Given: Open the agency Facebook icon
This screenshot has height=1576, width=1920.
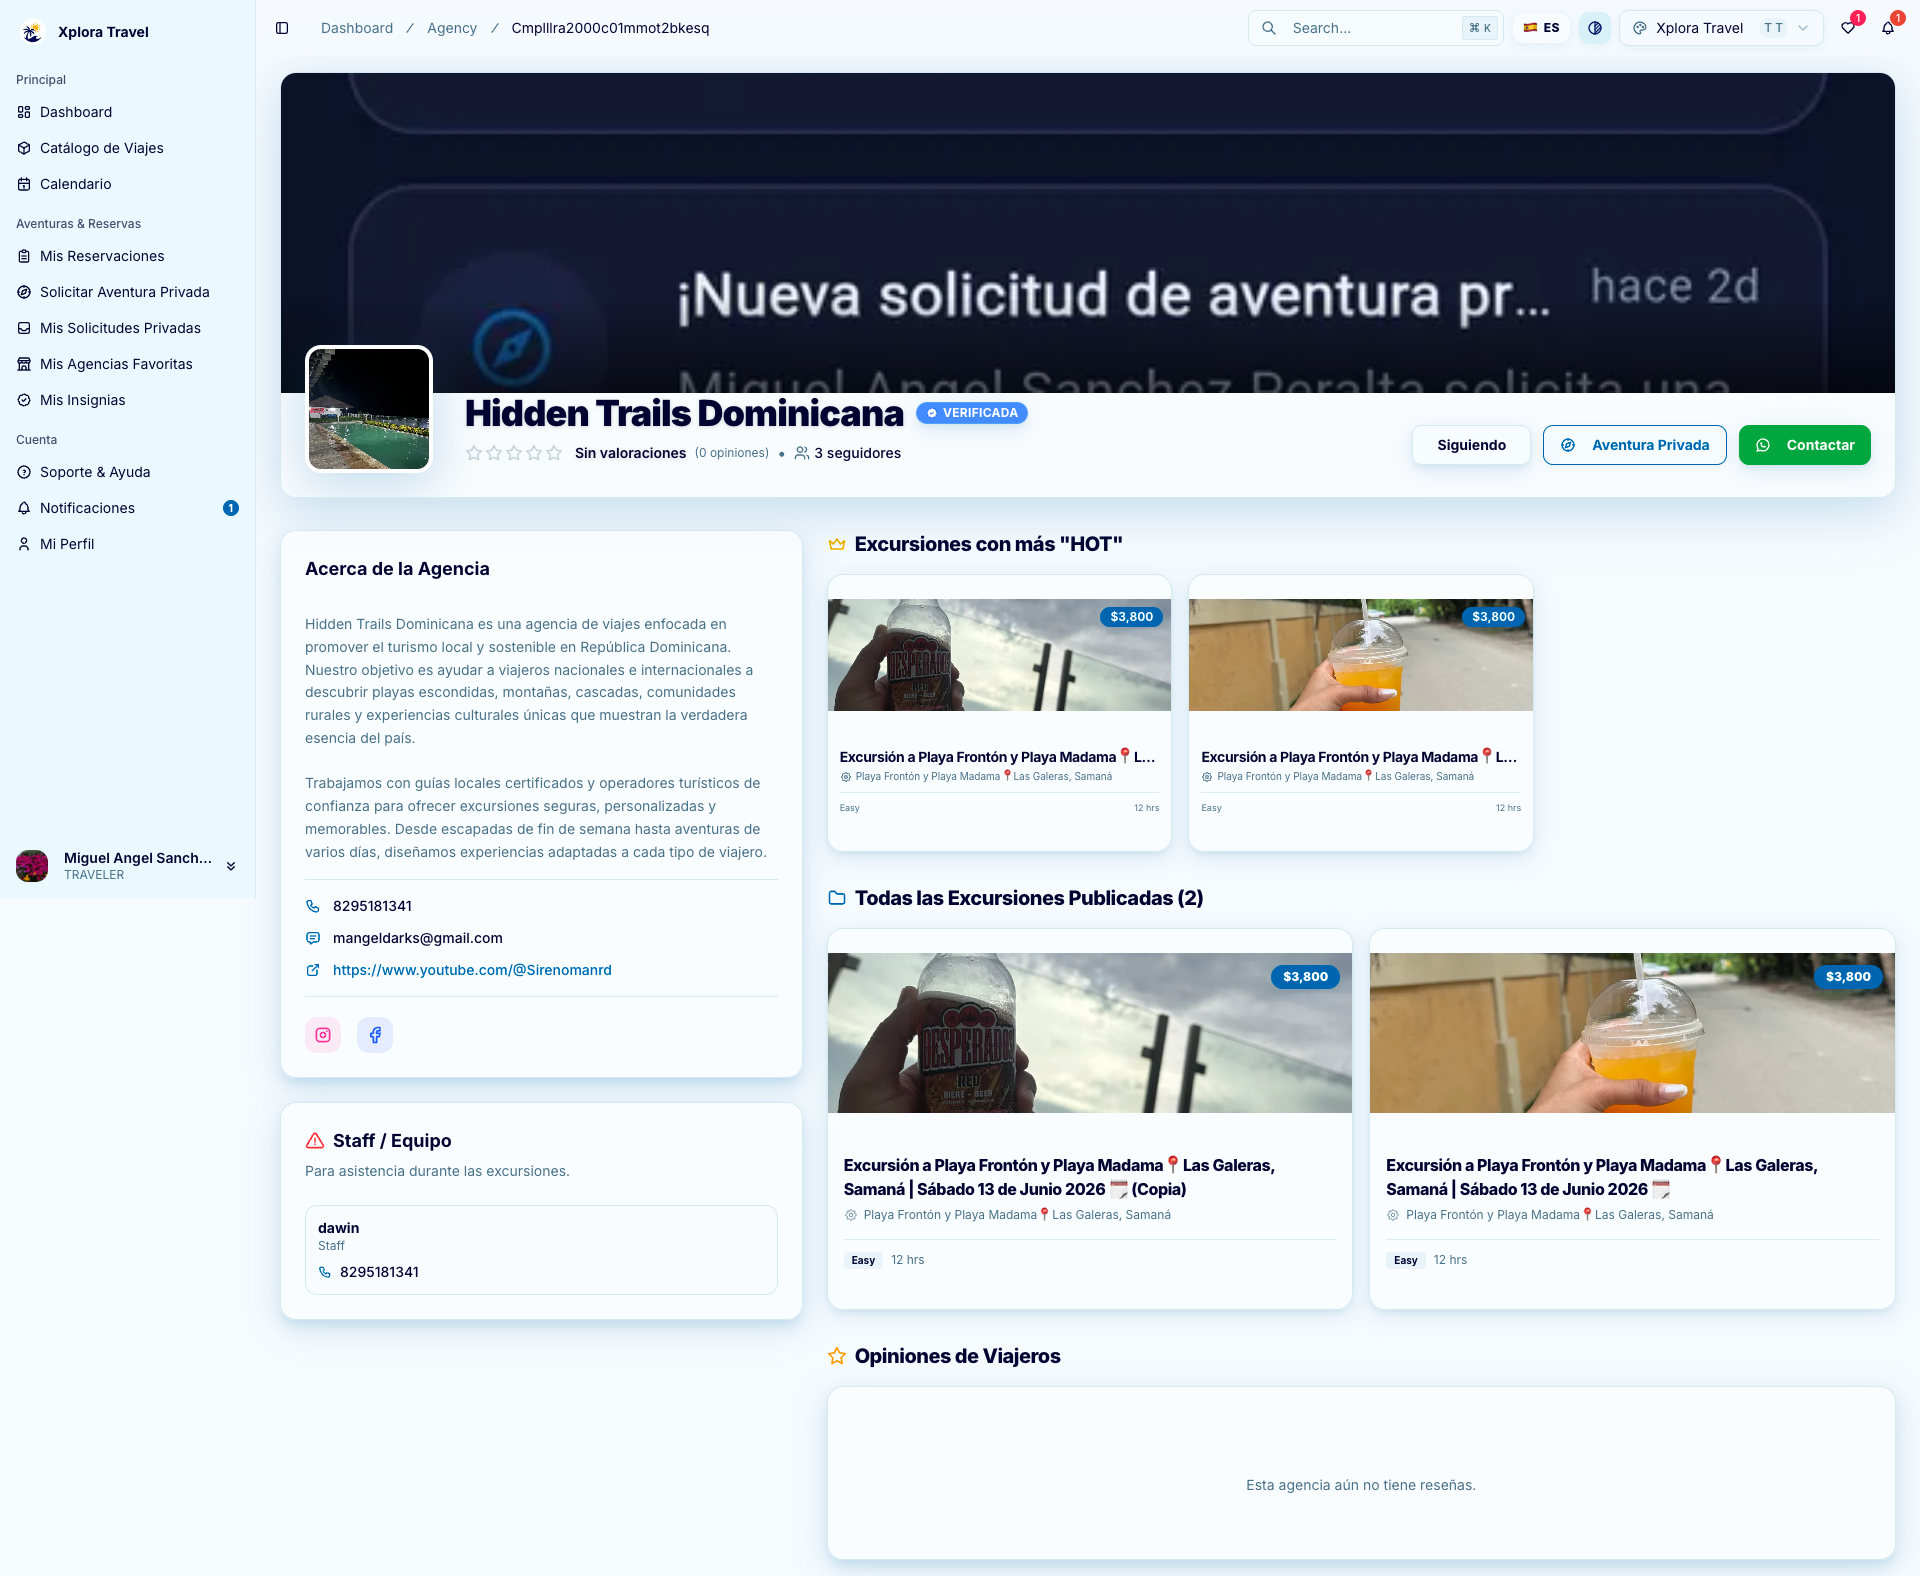Looking at the screenshot, I should 375,1035.
